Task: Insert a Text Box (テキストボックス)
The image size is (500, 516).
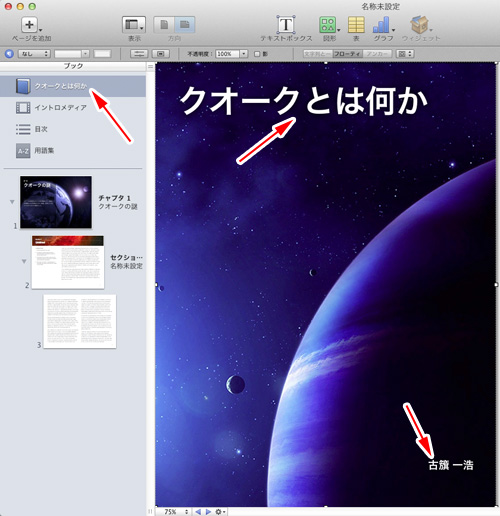Action: click(x=286, y=24)
